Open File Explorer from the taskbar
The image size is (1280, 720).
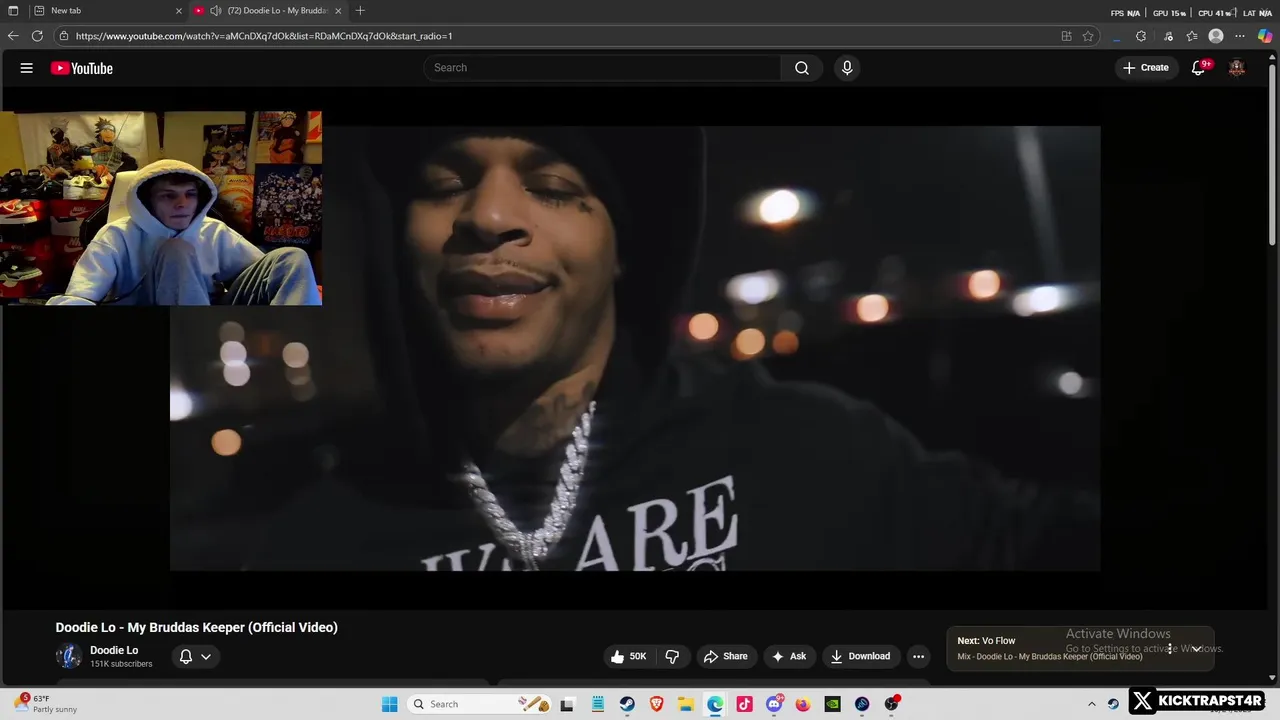coord(686,704)
